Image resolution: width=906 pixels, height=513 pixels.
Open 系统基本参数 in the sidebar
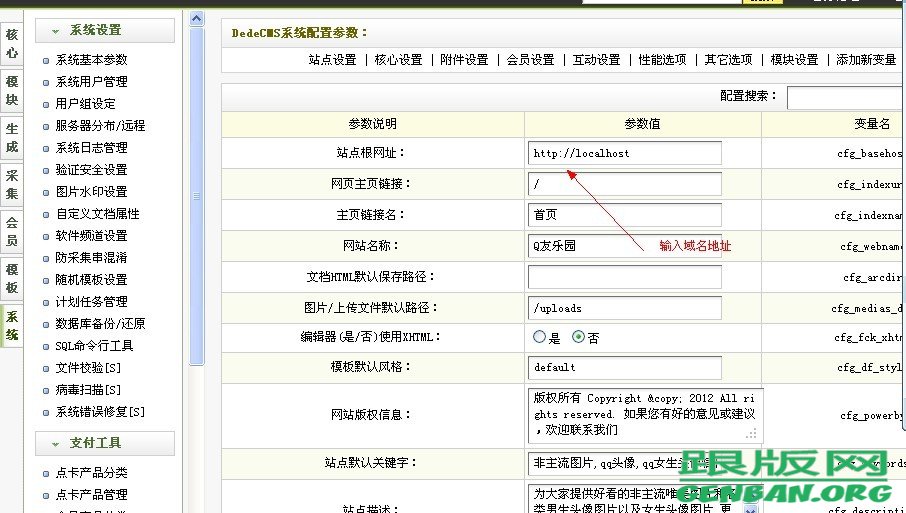point(91,60)
